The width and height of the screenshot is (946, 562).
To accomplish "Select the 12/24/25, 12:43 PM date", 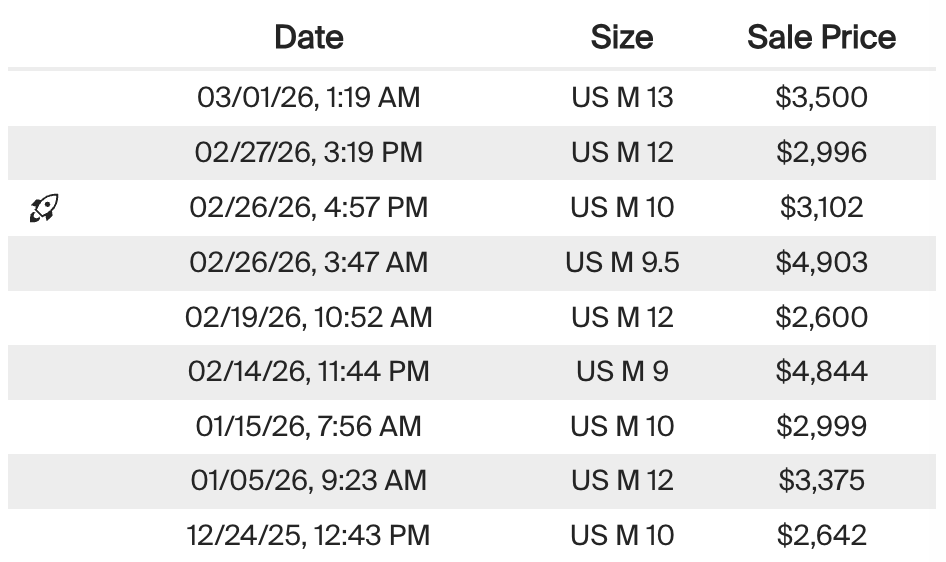I will click(308, 536).
